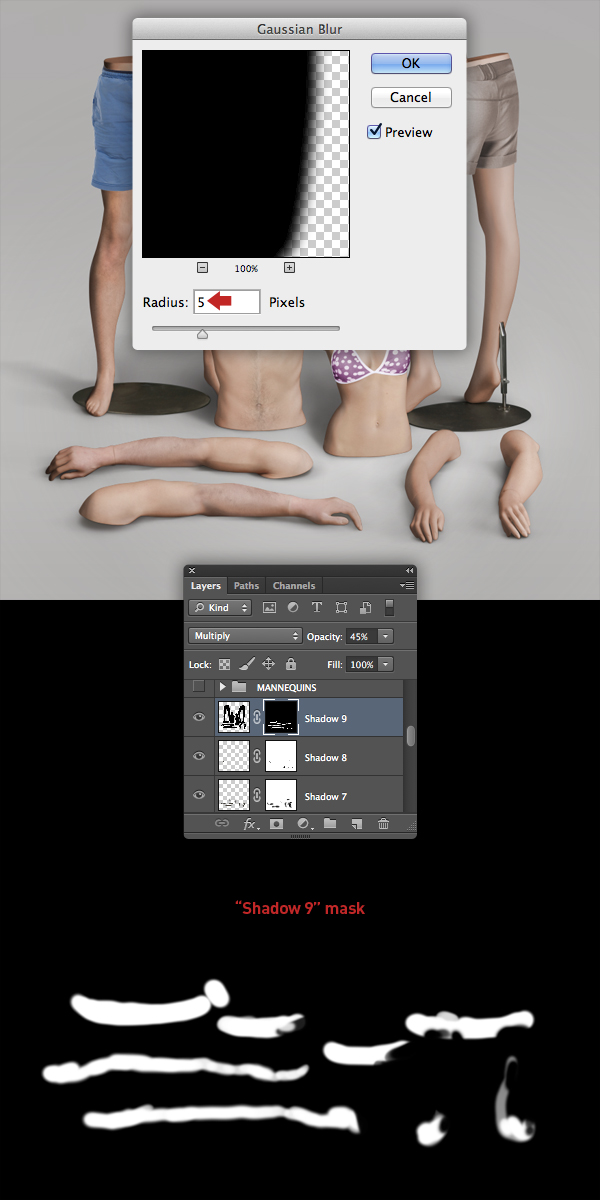Screen dimensions: 600x1200
Task: Select the Shadow 9 layer thumbnail
Action: pyautogui.click(x=233, y=718)
